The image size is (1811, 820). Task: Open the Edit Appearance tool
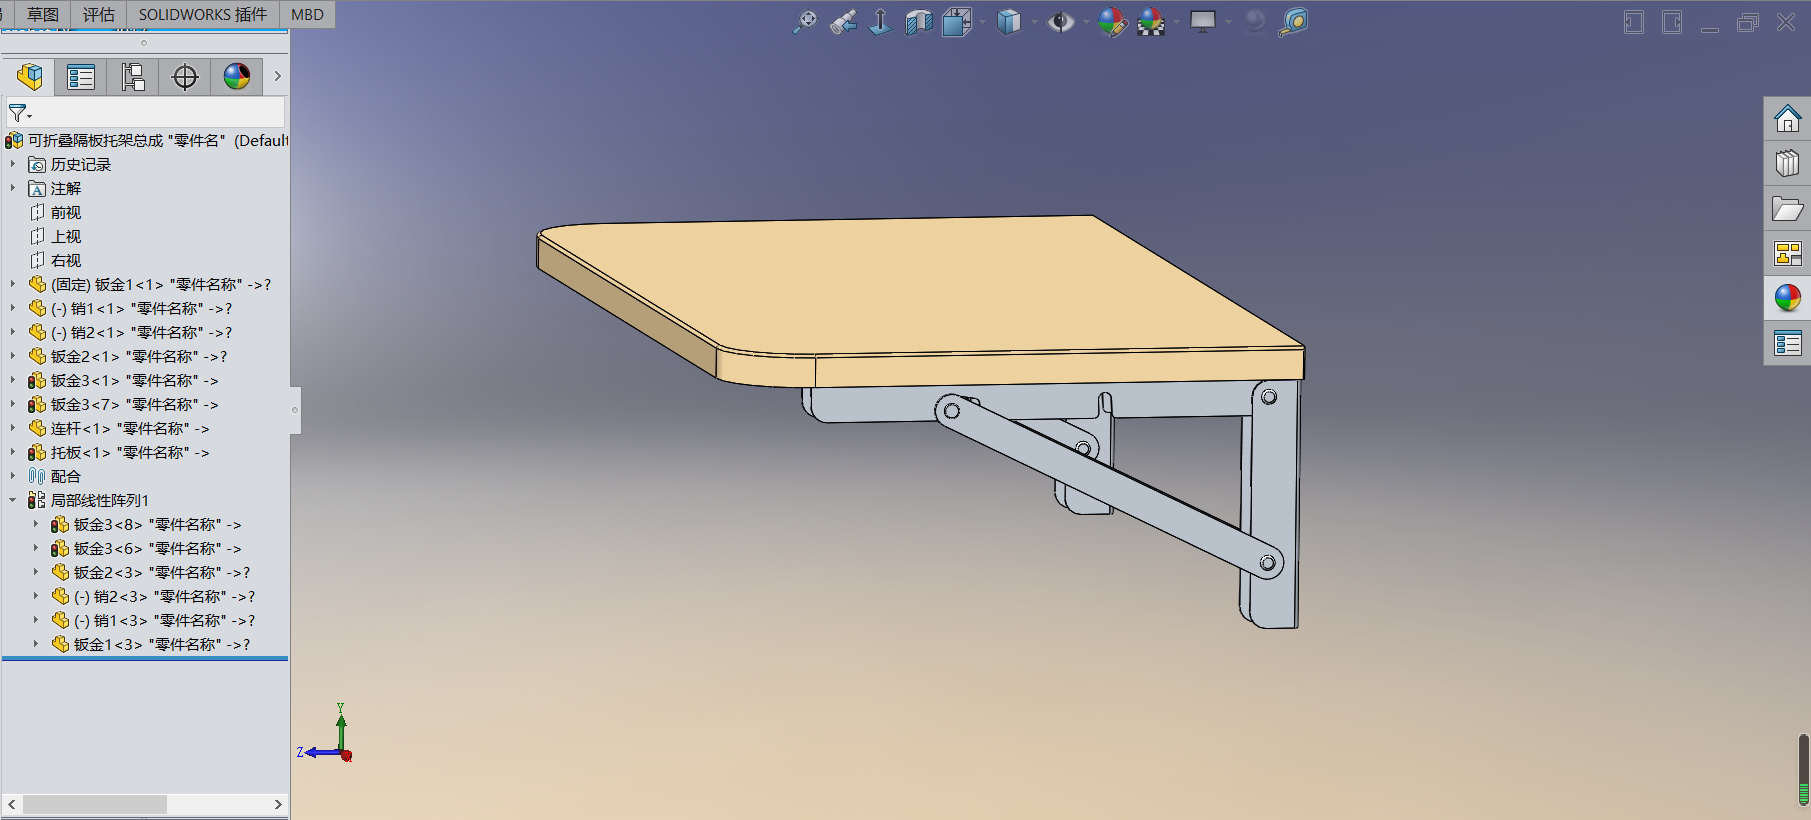(x=1112, y=22)
